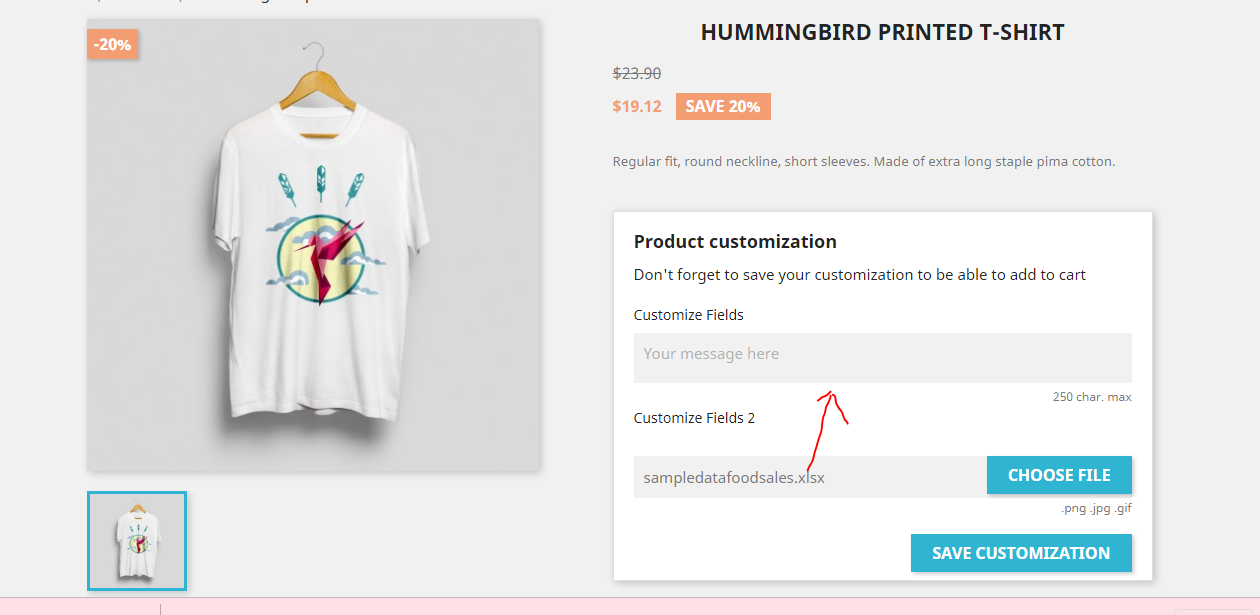Click the crossed-out $23.90 regular price
The width and height of the screenshot is (1260, 615).
point(637,73)
